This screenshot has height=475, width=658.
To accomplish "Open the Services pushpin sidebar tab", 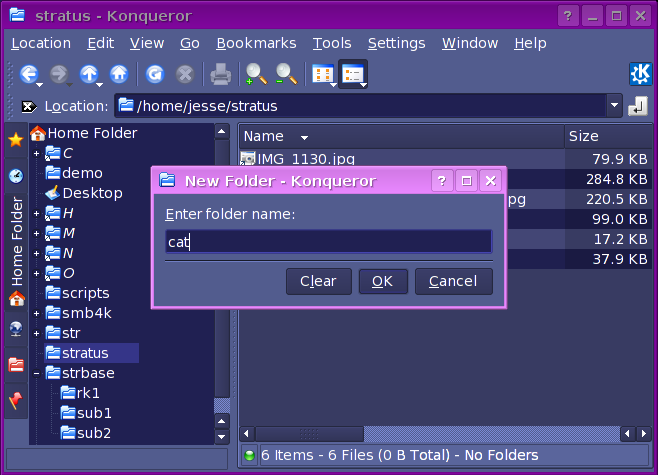I will point(16,401).
